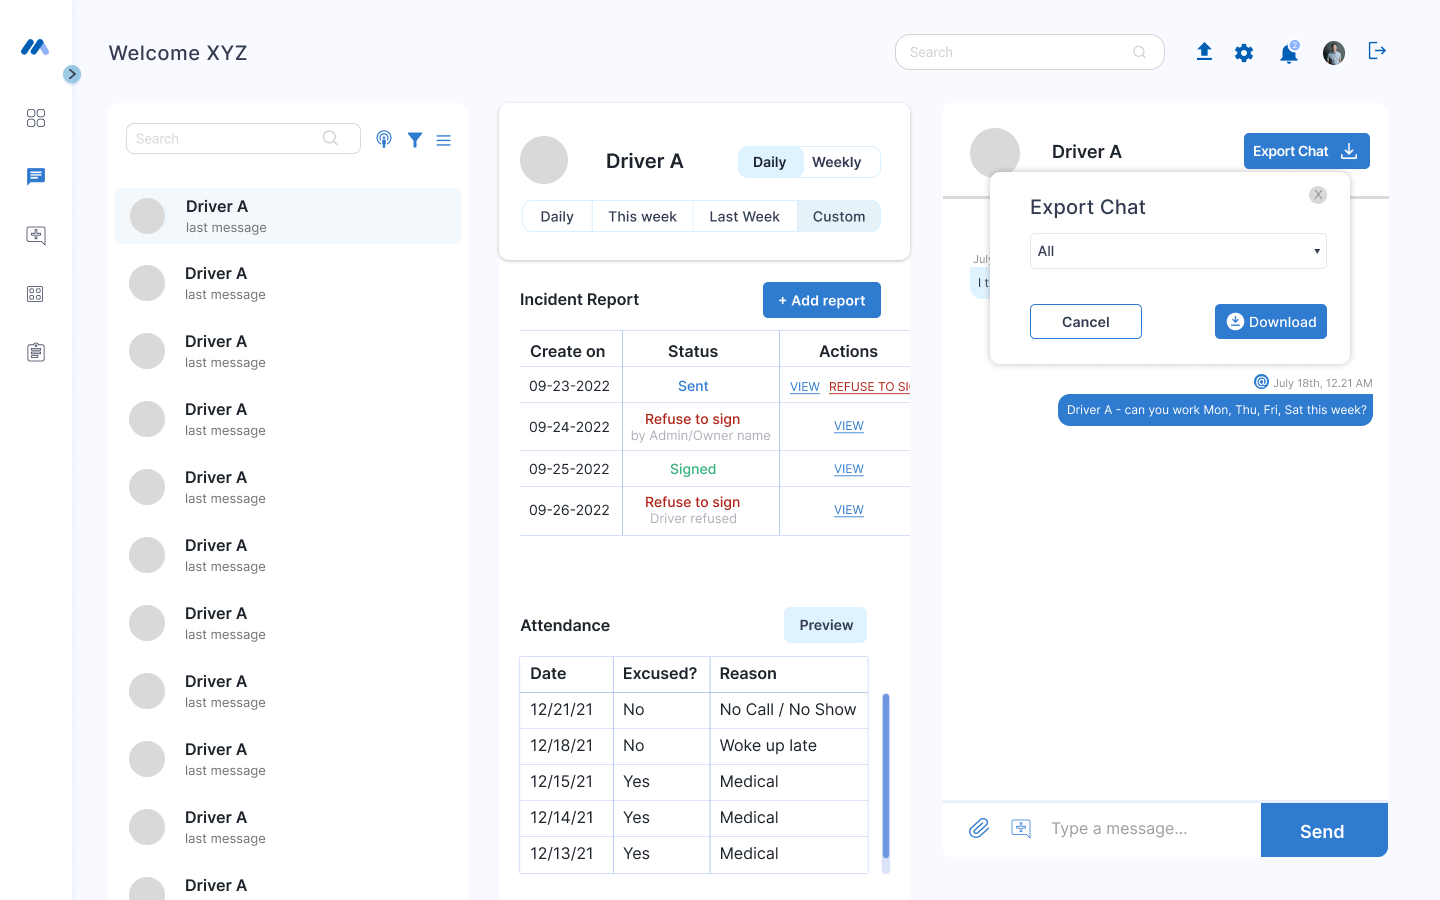
Task: Expand the sidebar with arrow chevron
Action: (72, 74)
